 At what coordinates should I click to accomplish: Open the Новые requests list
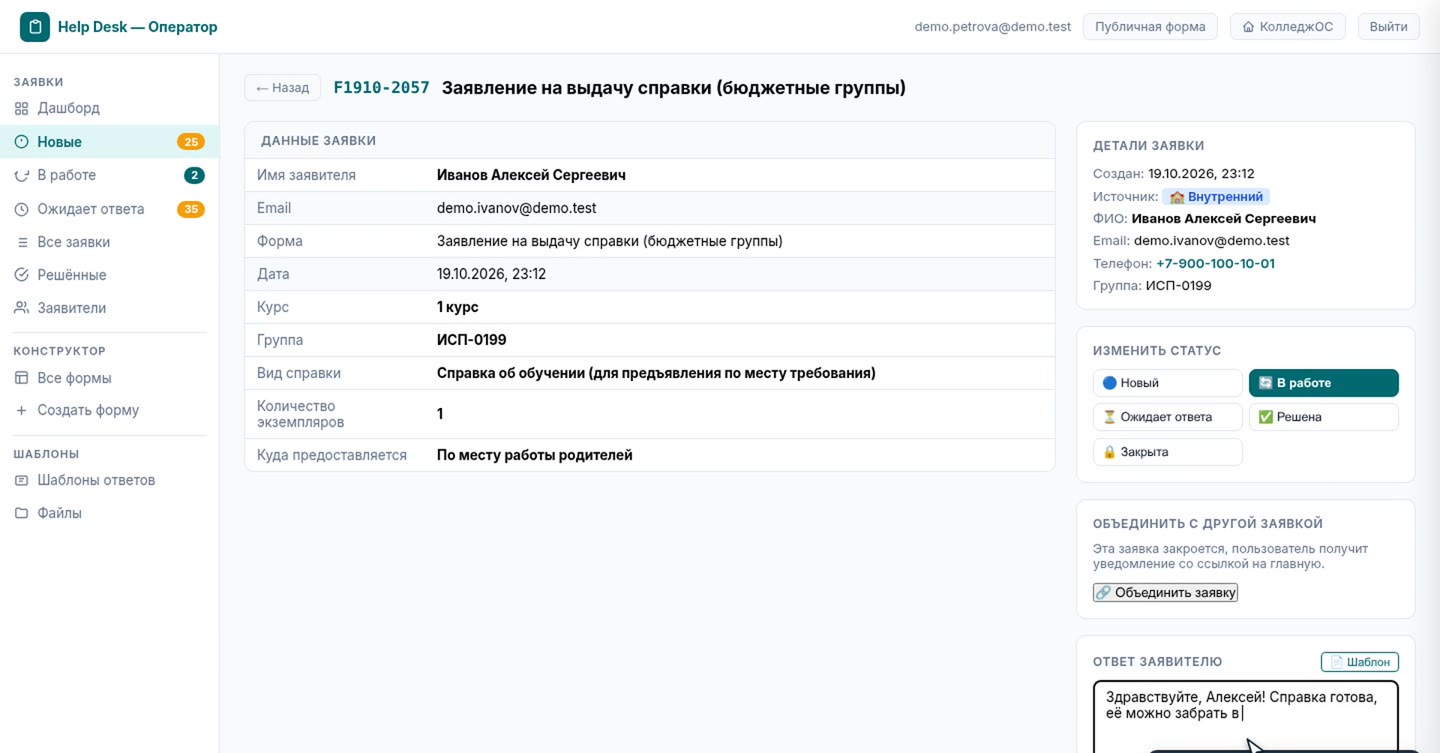pos(109,142)
